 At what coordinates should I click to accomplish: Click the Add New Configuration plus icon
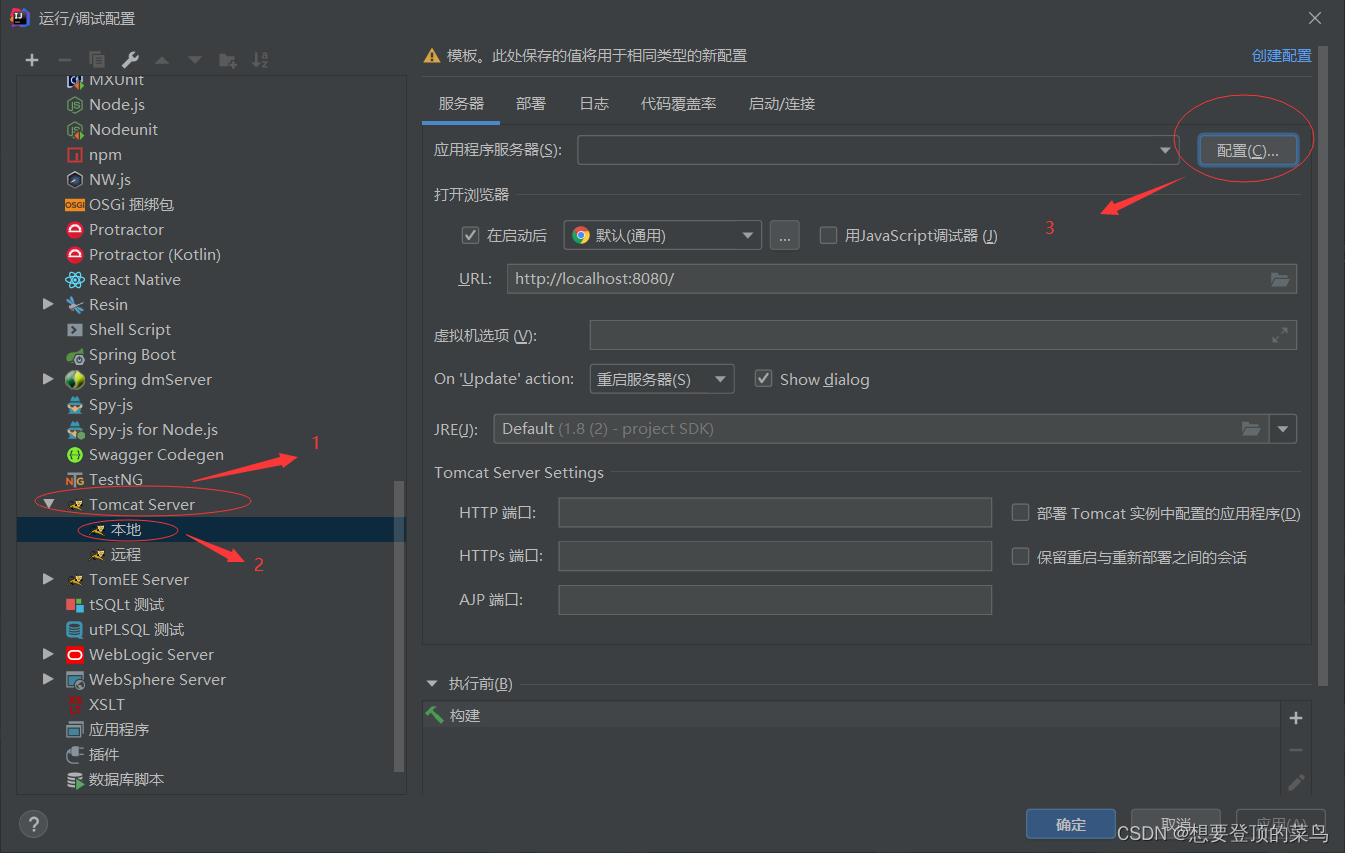coord(32,60)
